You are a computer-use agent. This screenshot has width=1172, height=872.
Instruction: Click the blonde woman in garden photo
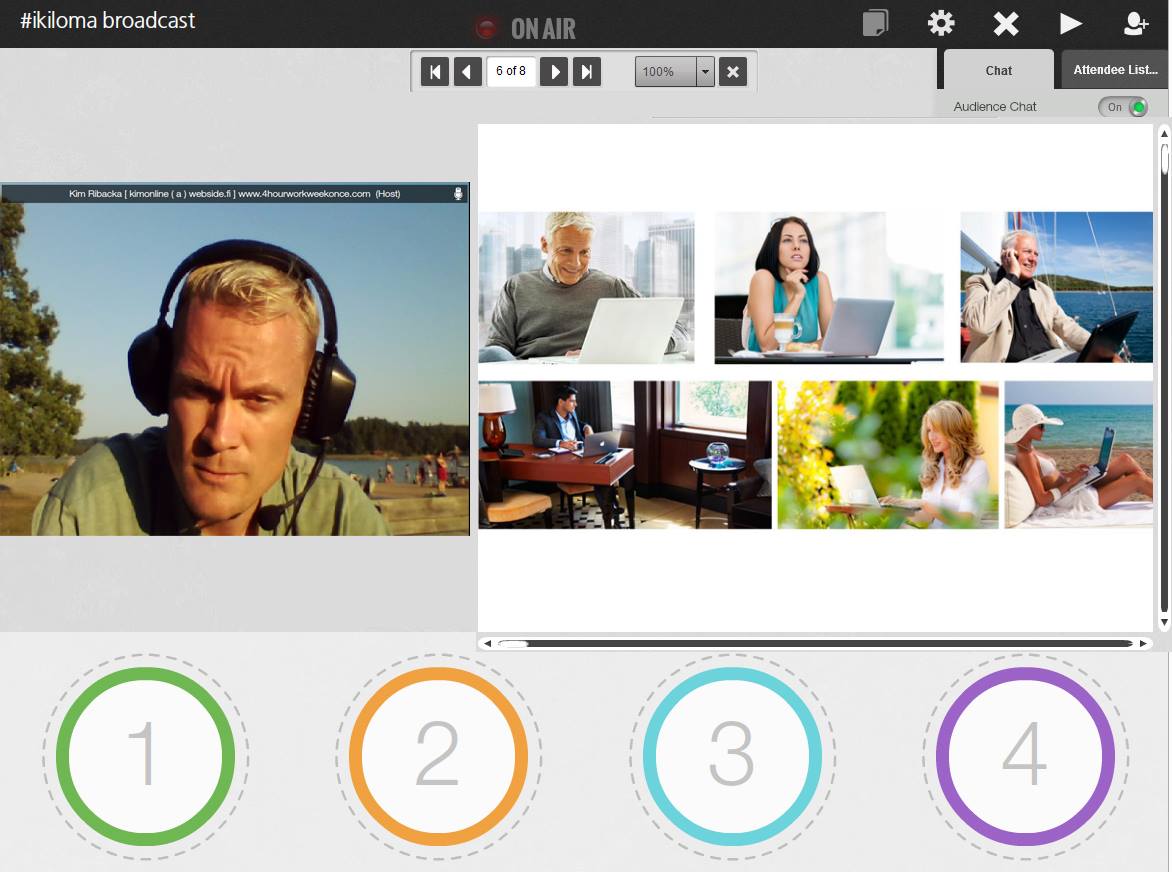[x=888, y=455]
